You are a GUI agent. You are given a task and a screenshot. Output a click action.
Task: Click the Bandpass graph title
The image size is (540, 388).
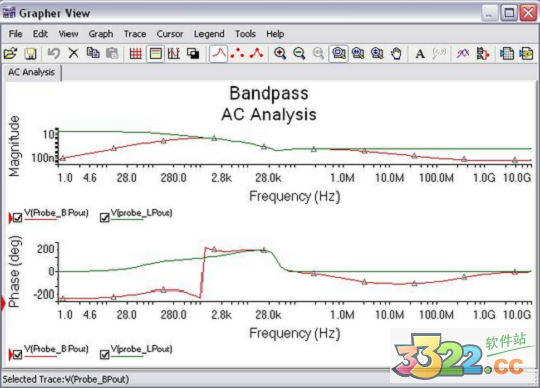tap(269, 93)
